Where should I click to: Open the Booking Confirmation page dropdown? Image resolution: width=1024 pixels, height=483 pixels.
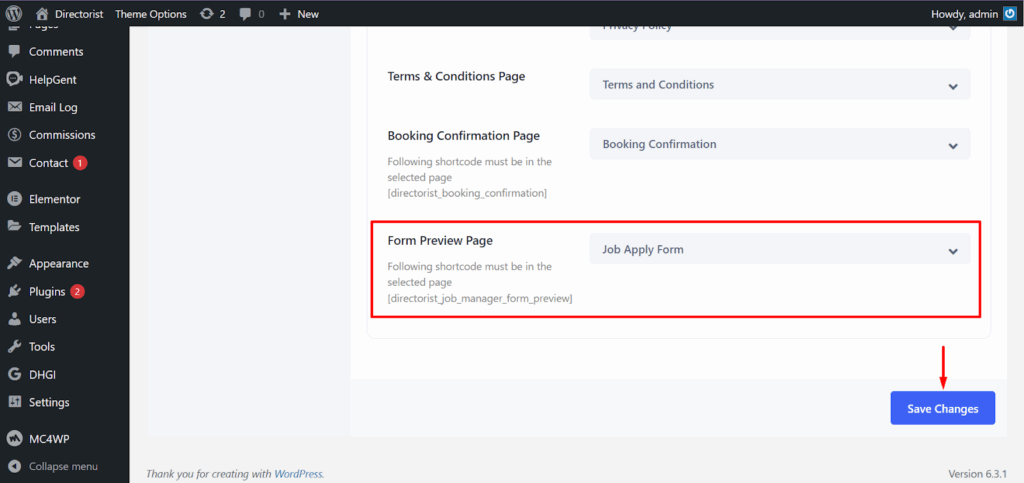[779, 145]
